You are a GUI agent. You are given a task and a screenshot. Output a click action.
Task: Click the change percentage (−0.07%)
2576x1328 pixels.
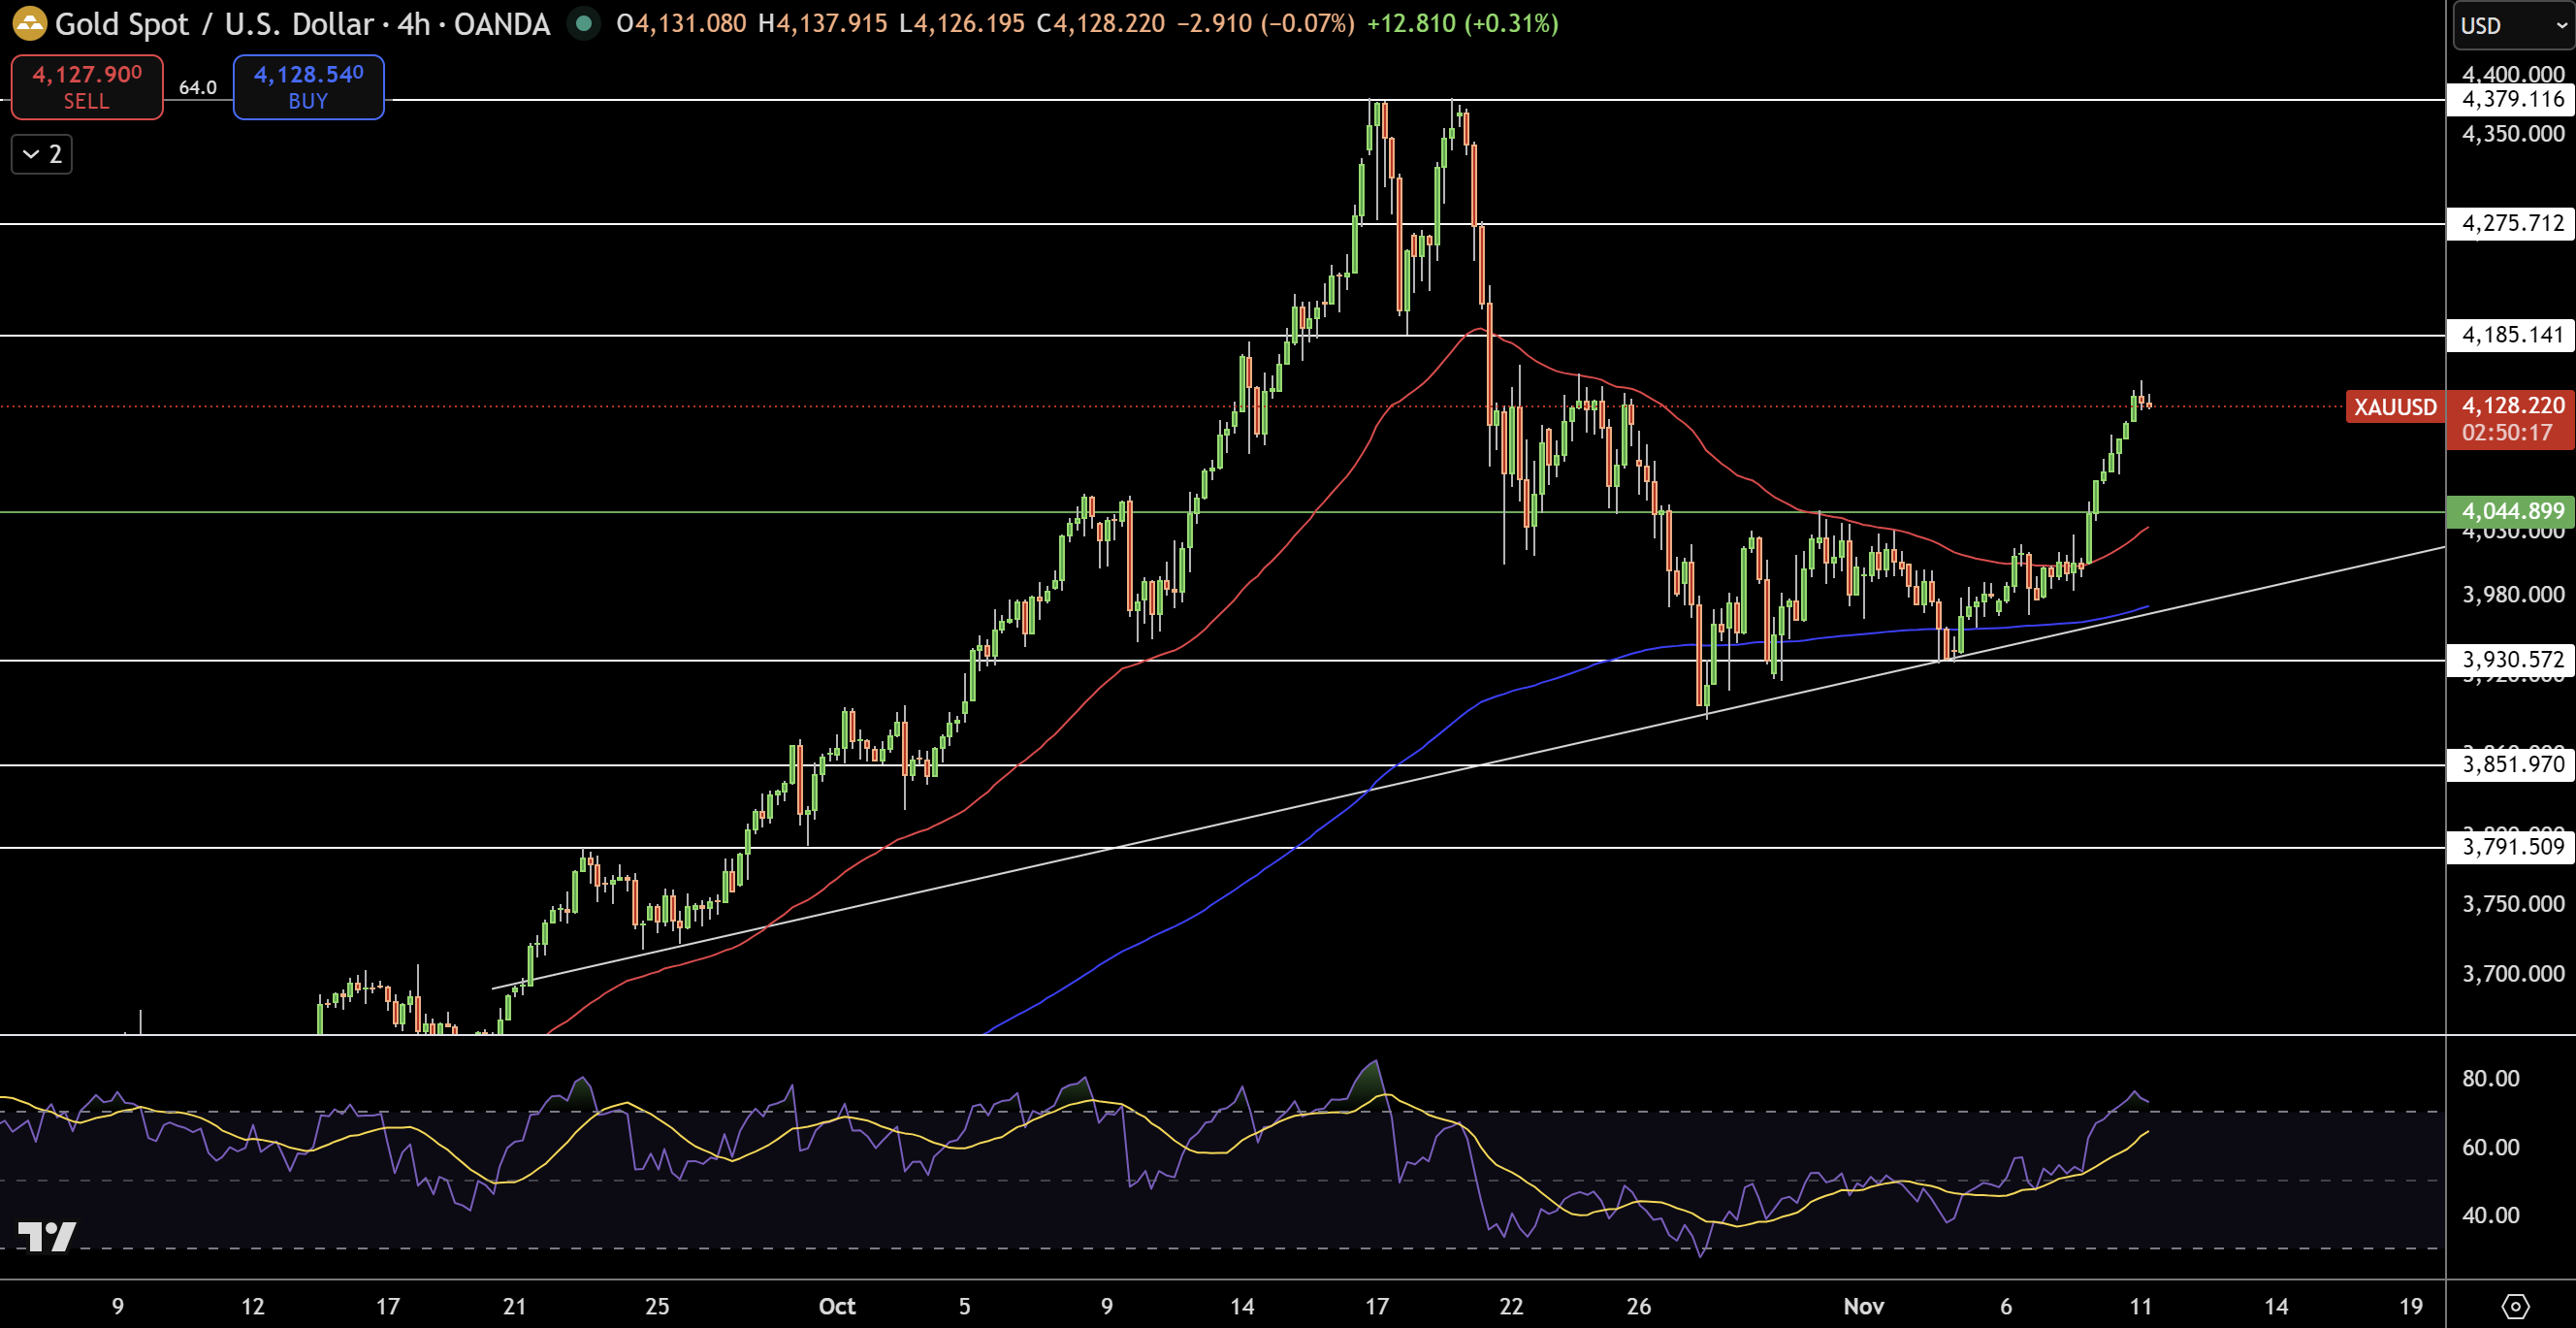tap(1307, 24)
